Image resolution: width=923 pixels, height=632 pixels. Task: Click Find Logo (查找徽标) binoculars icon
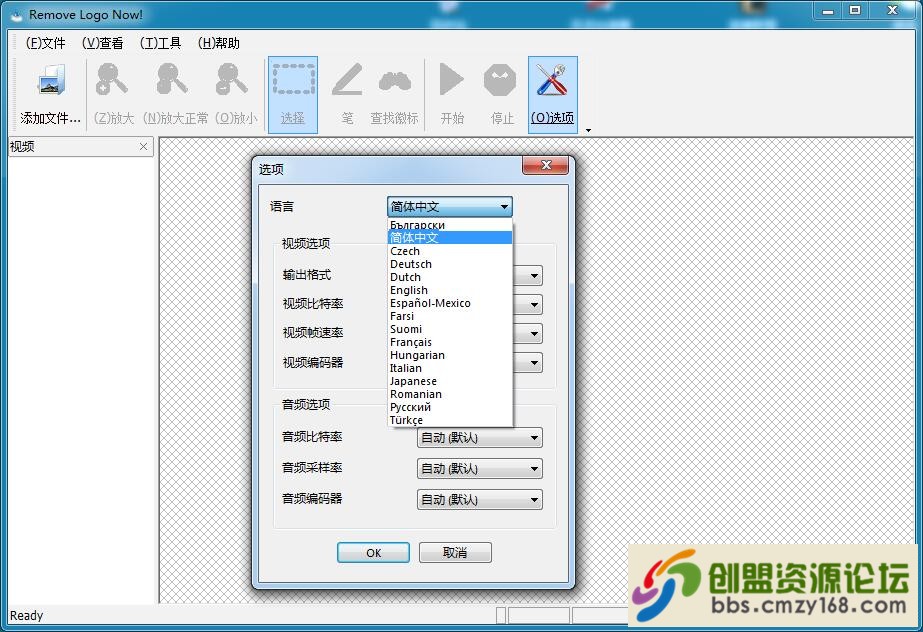[394, 81]
